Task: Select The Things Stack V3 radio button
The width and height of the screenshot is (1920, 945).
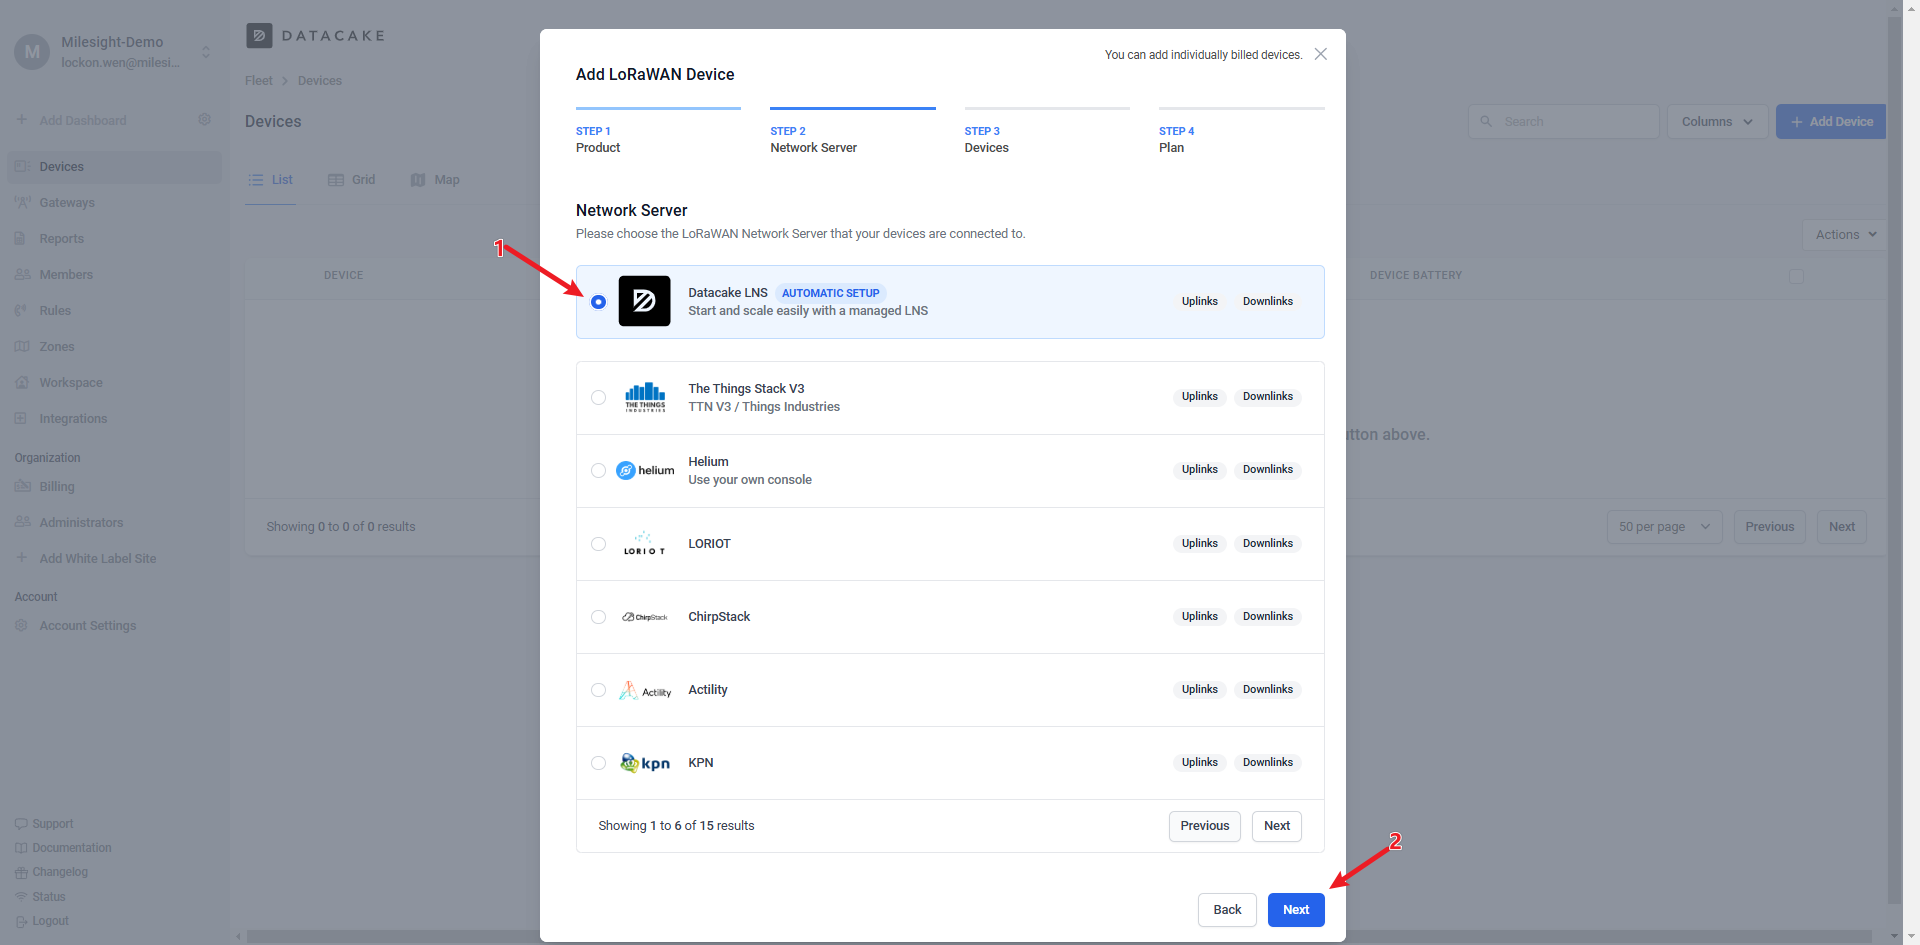Action: [x=598, y=398]
